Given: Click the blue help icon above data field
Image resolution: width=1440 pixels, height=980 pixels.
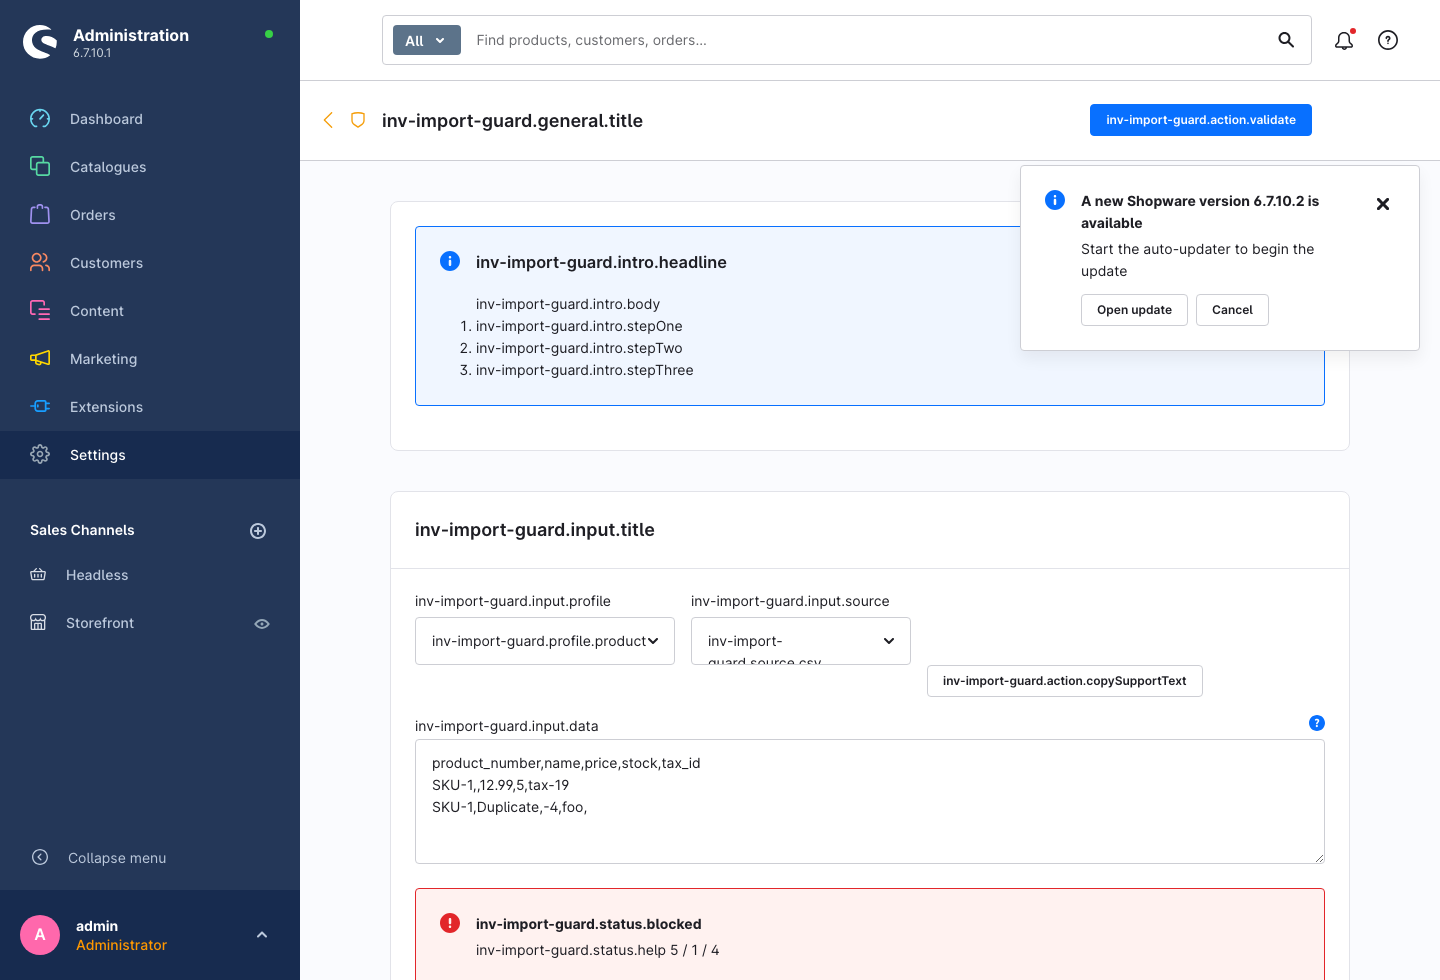Looking at the screenshot, I should 1317,723.
